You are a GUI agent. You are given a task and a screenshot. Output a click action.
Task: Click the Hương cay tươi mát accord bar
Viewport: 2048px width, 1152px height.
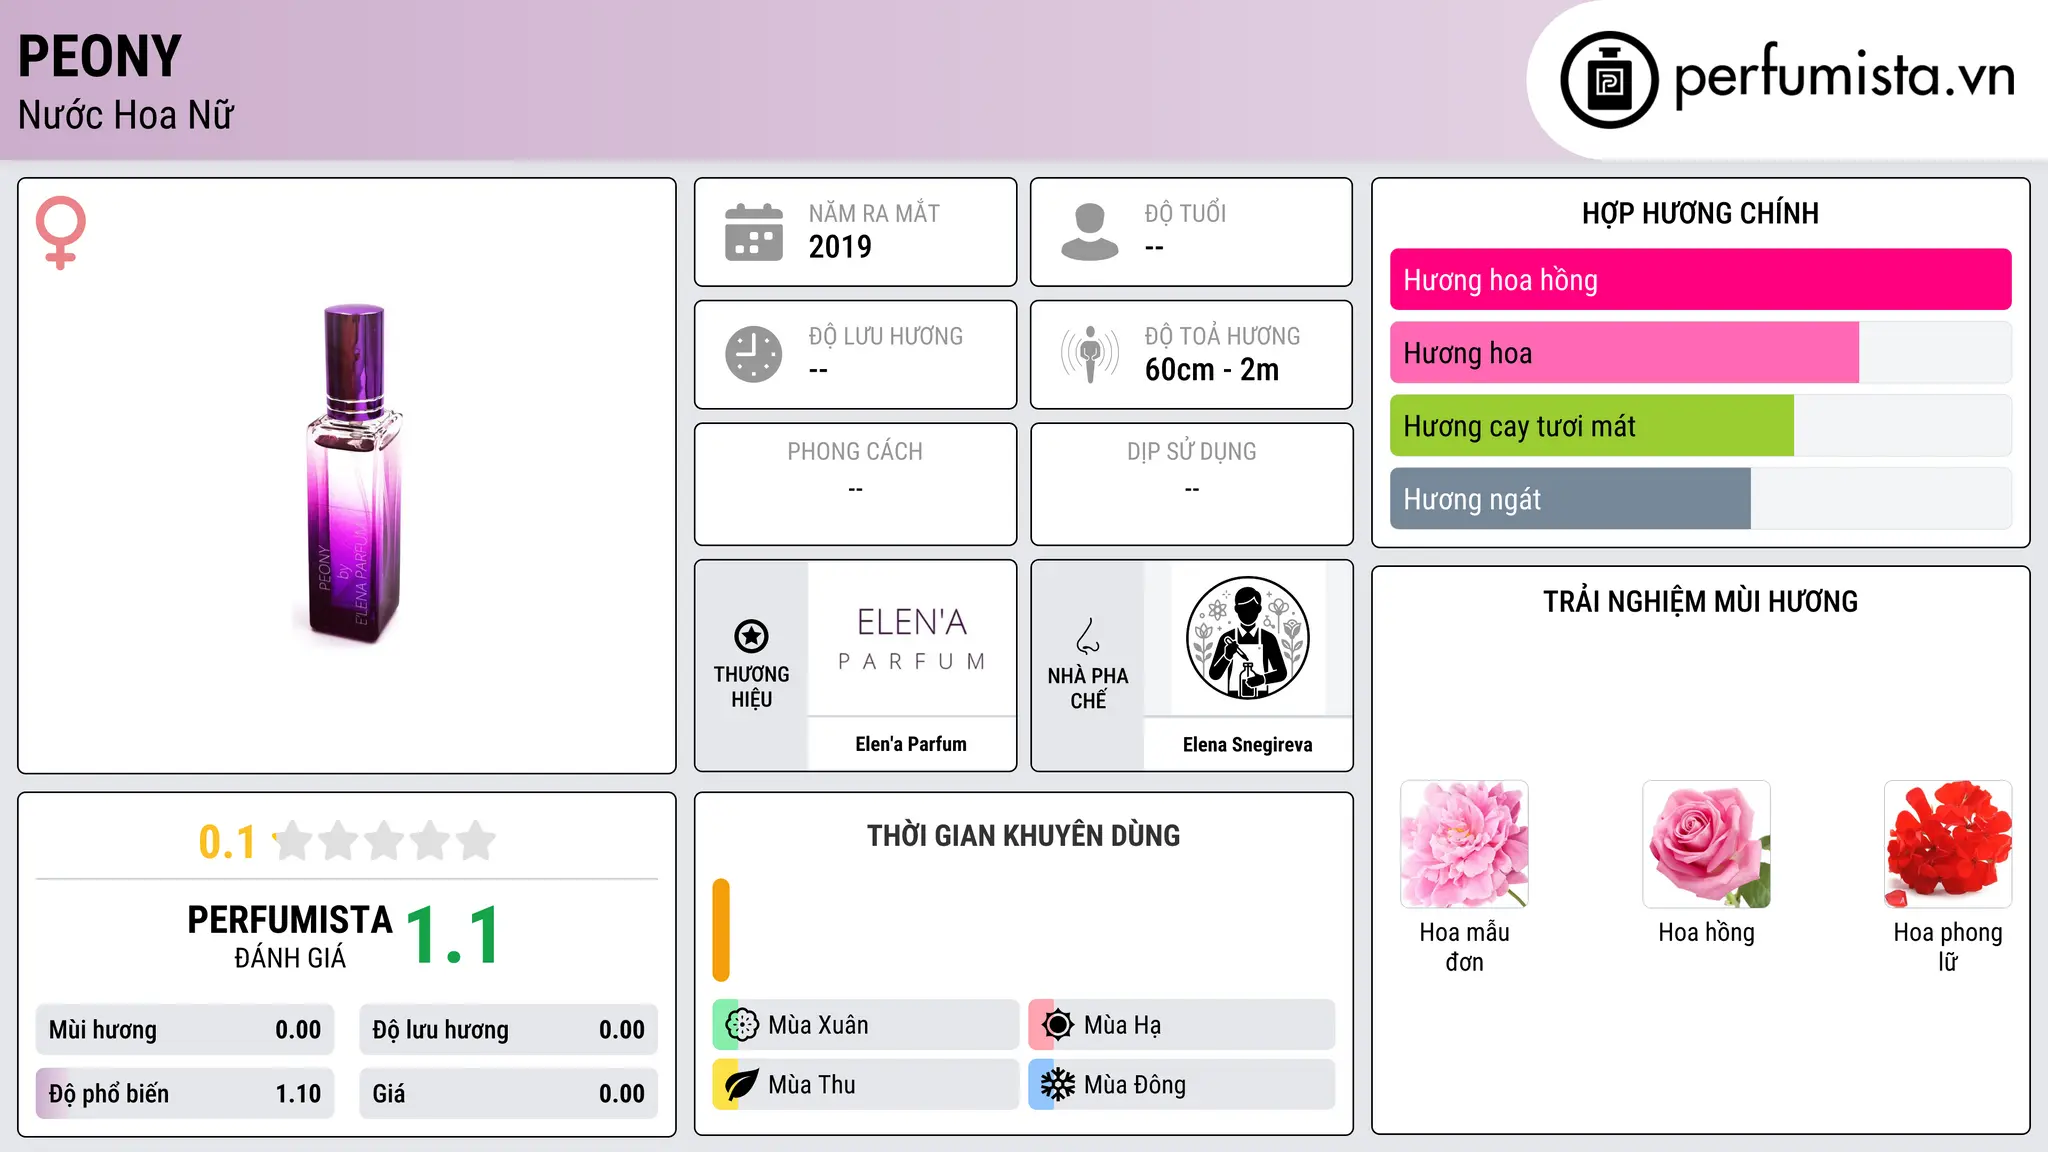[x=1700, y=426]
